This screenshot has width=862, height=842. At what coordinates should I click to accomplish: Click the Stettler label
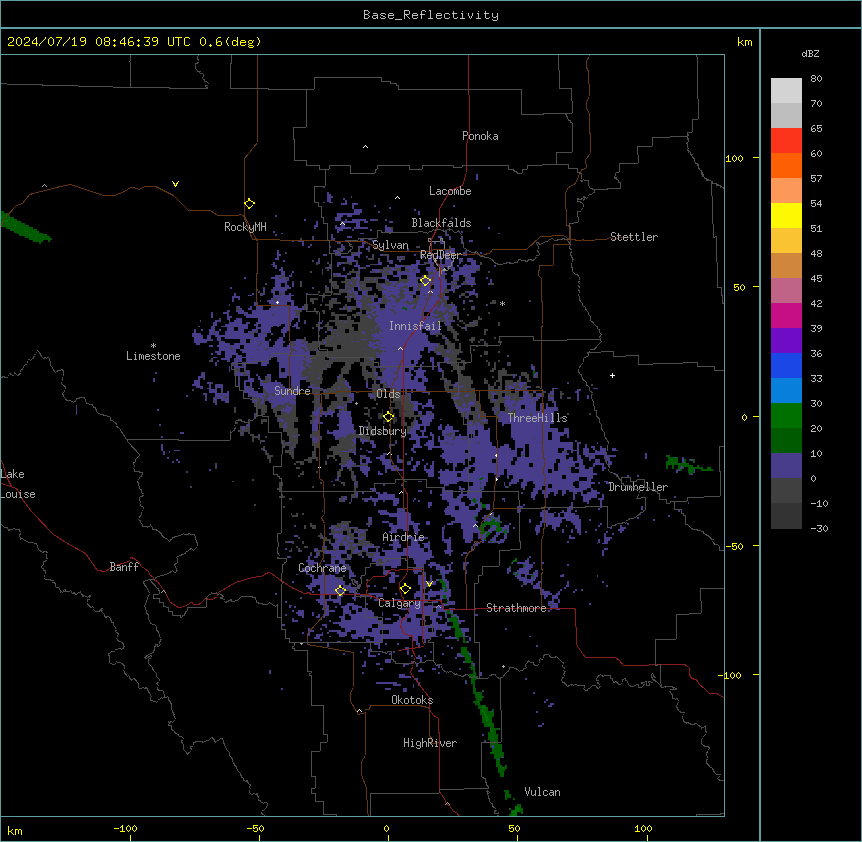click(634, 237)
